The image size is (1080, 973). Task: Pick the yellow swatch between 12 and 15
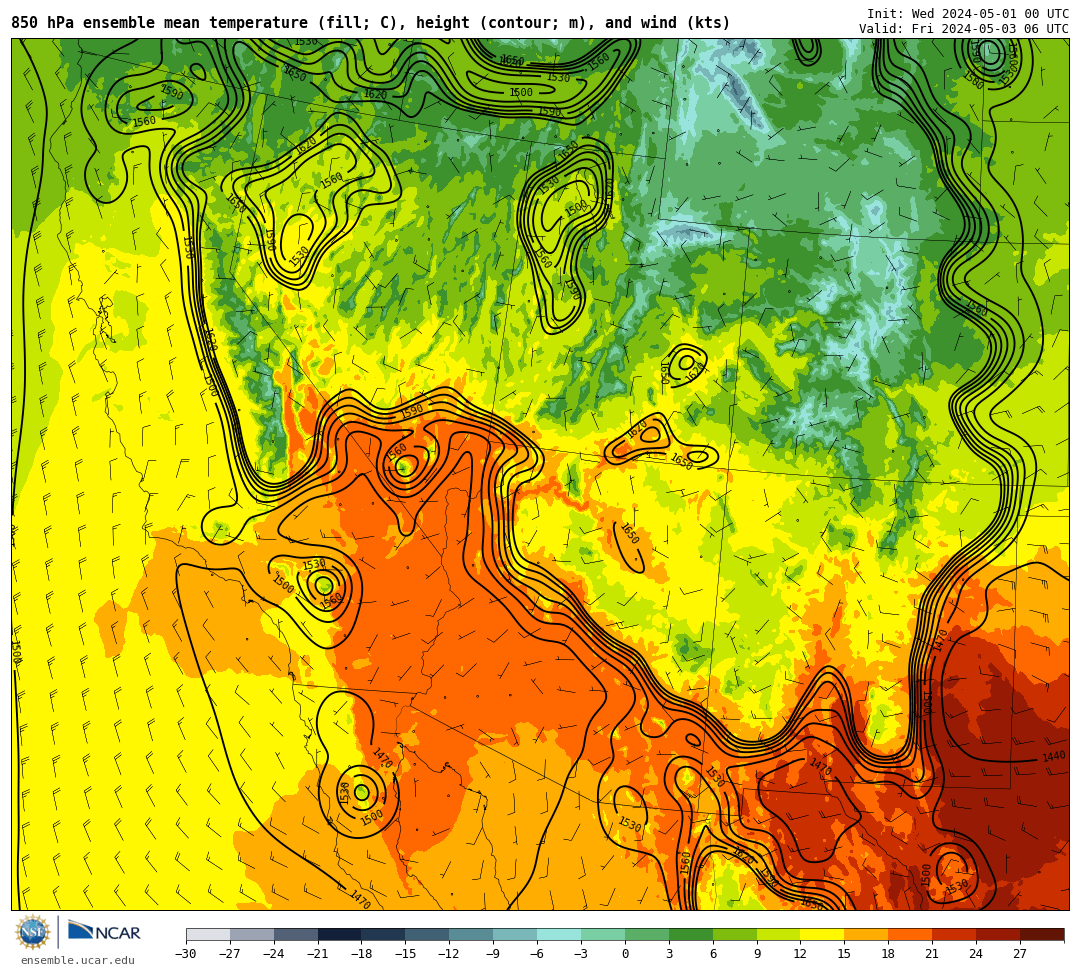823,934
